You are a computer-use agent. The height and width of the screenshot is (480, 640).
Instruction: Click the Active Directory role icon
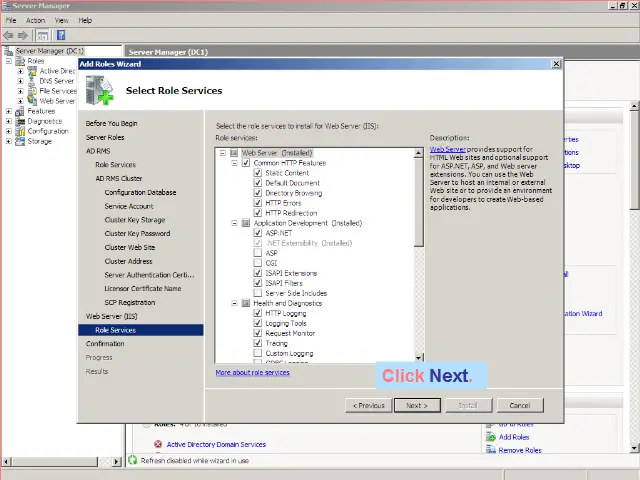(x=32, y=71)
